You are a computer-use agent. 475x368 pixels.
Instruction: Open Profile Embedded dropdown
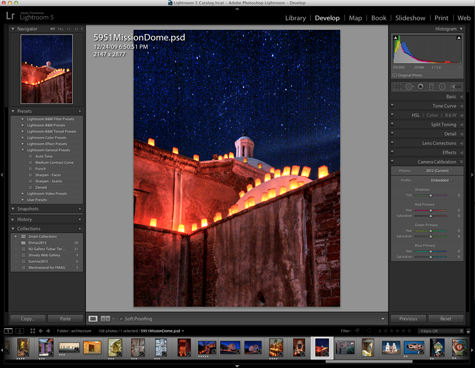coord(441,180)
